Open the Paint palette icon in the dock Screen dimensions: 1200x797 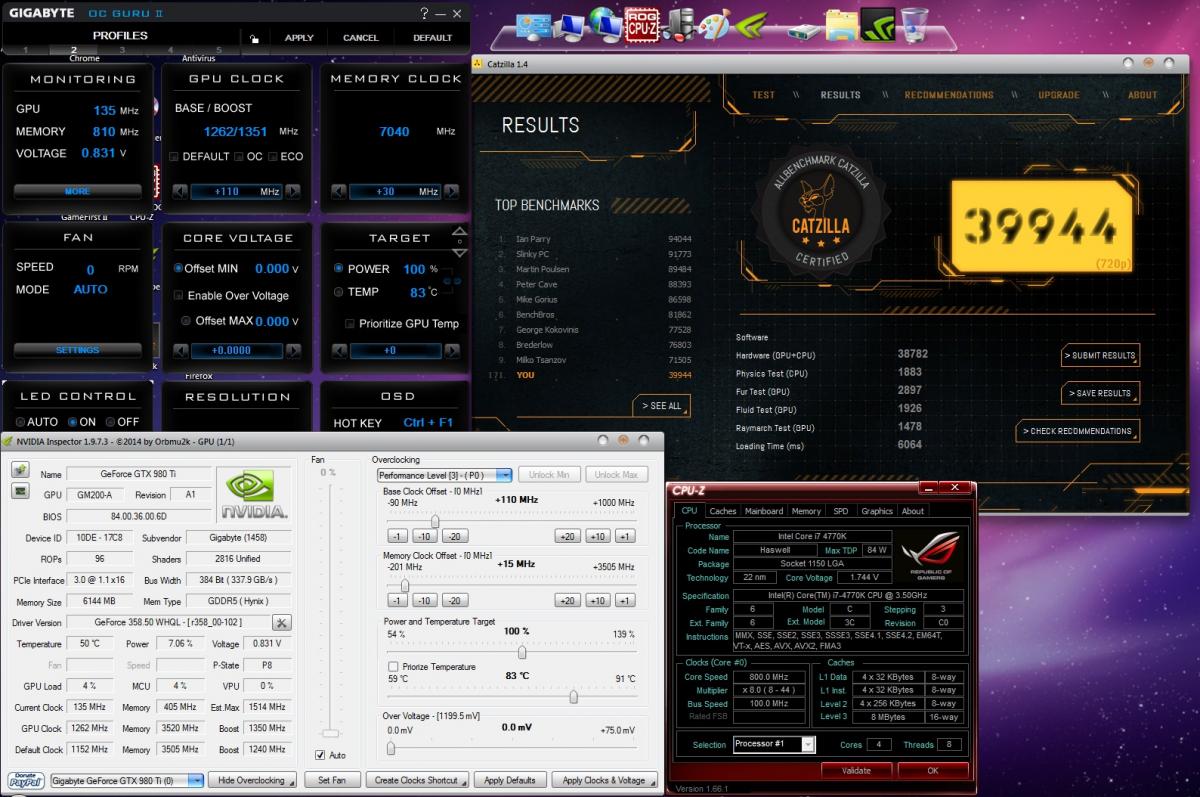pyautogui.click(x=714, y=23)
